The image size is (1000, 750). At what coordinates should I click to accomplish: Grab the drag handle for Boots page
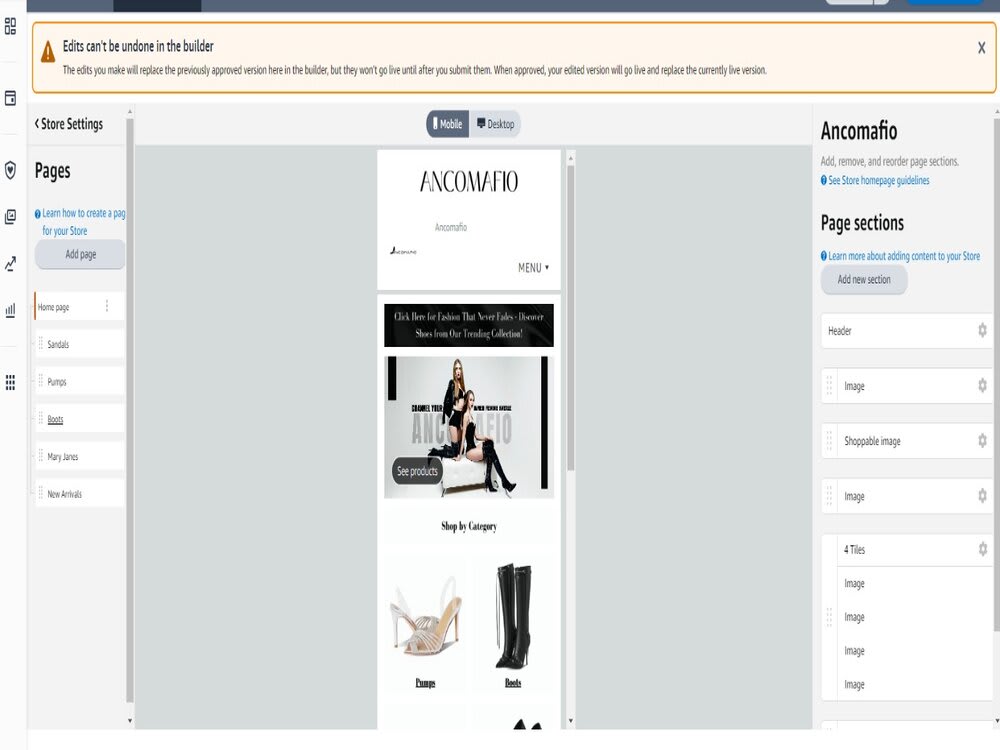pos(41,418)
